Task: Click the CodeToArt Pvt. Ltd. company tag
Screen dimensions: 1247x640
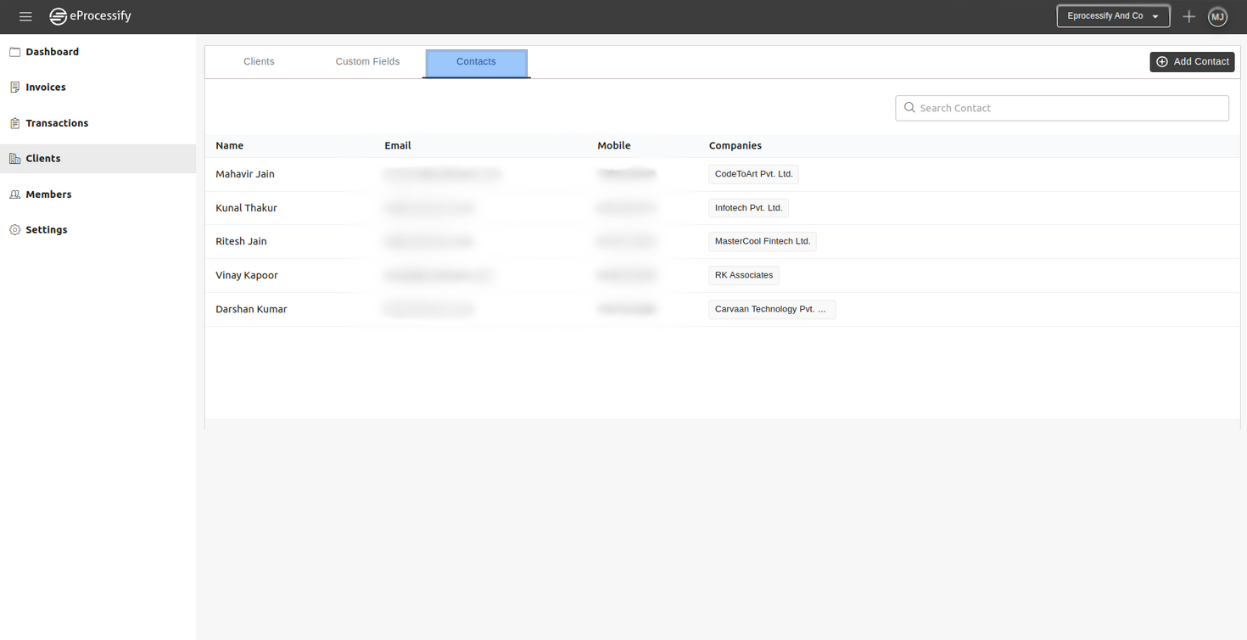Action: 753,174
